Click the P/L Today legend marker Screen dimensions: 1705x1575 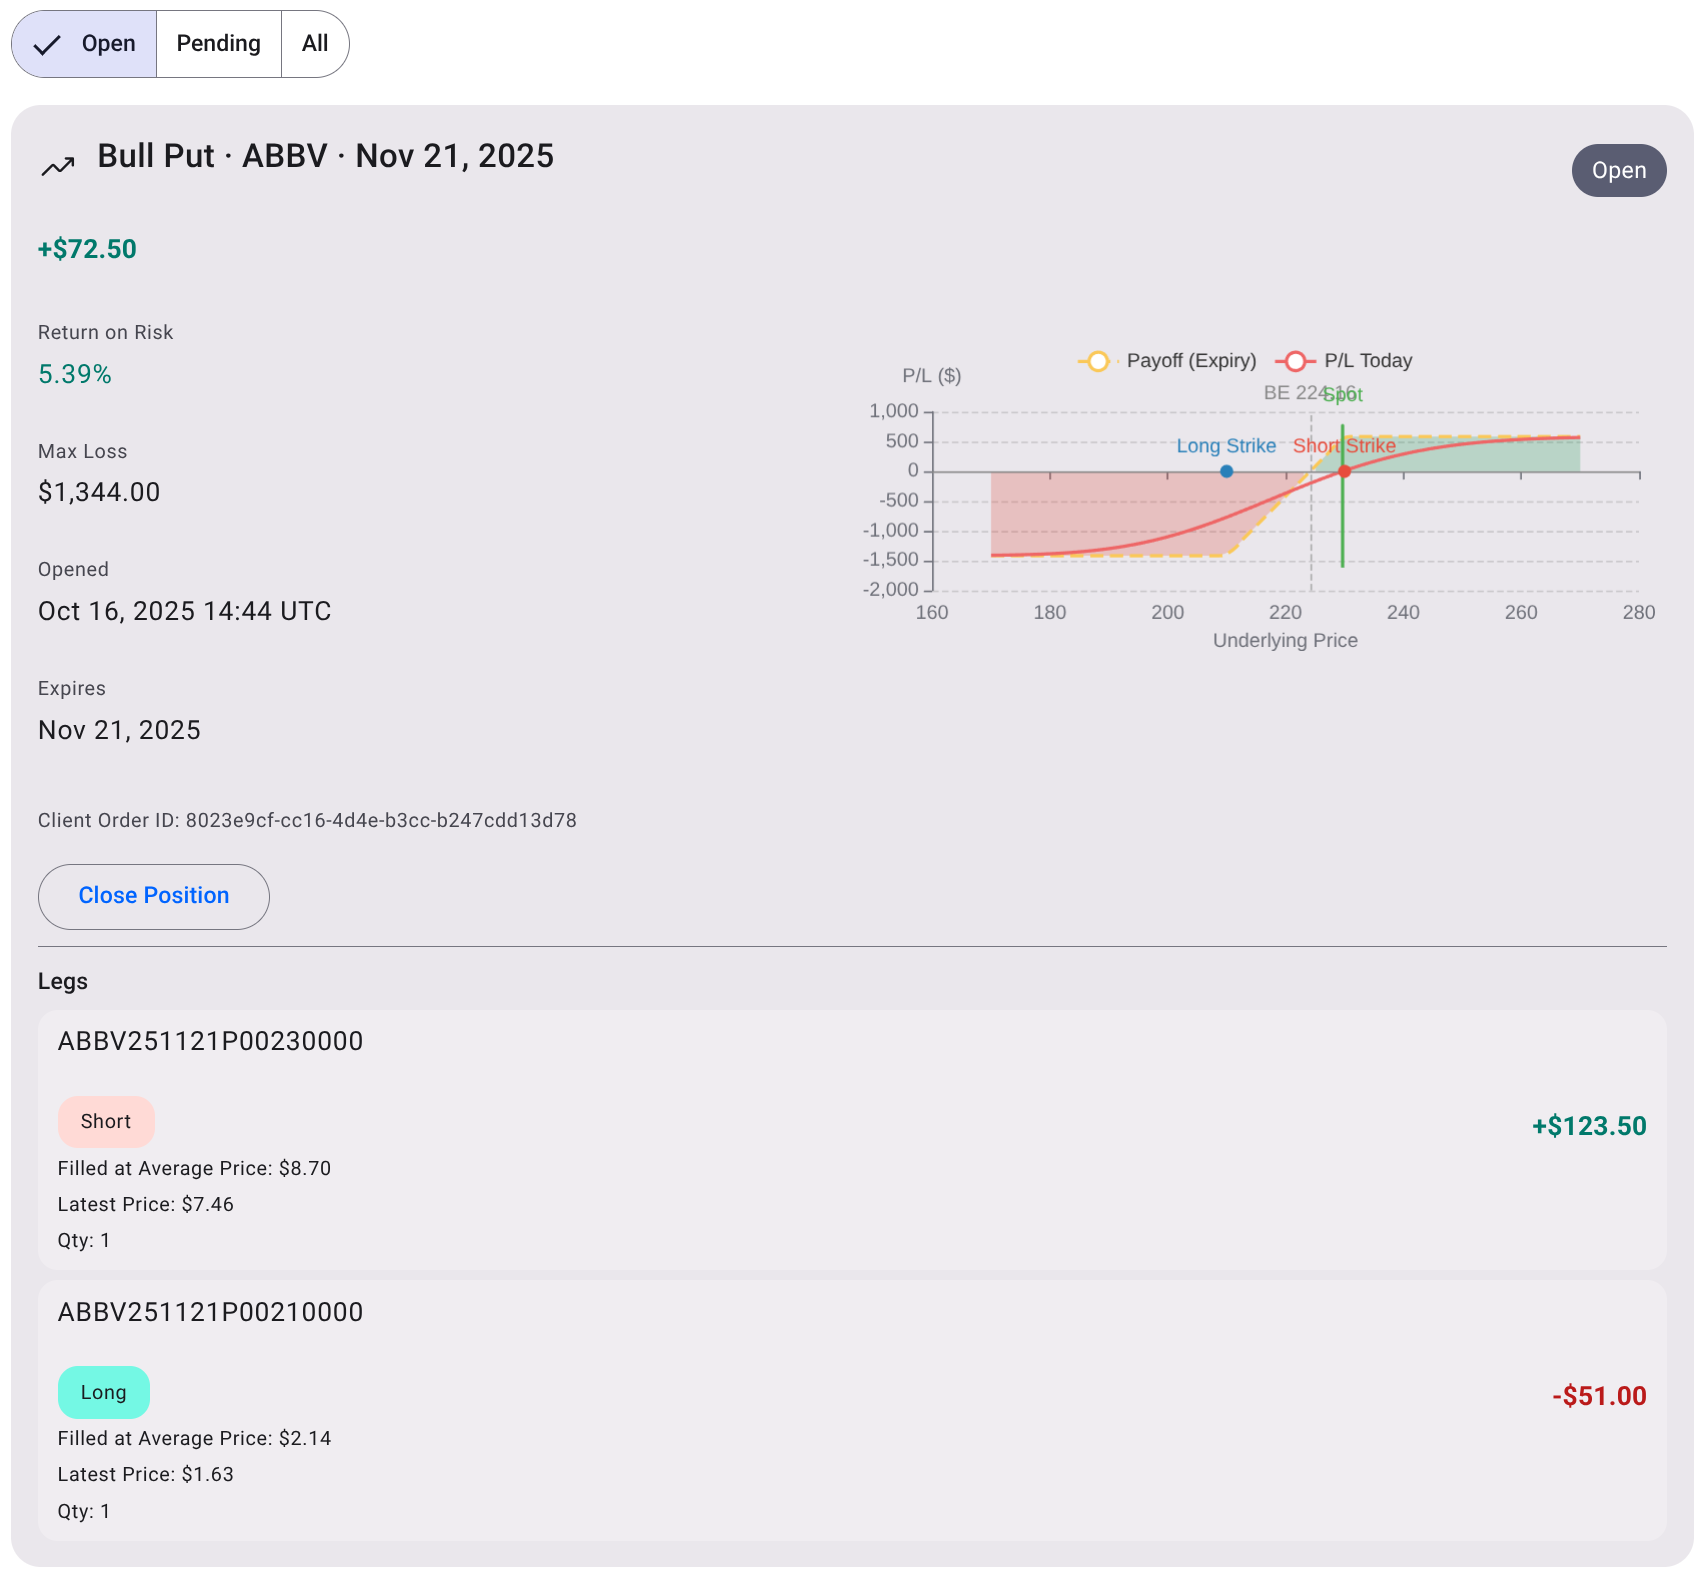coord(1295,361)
